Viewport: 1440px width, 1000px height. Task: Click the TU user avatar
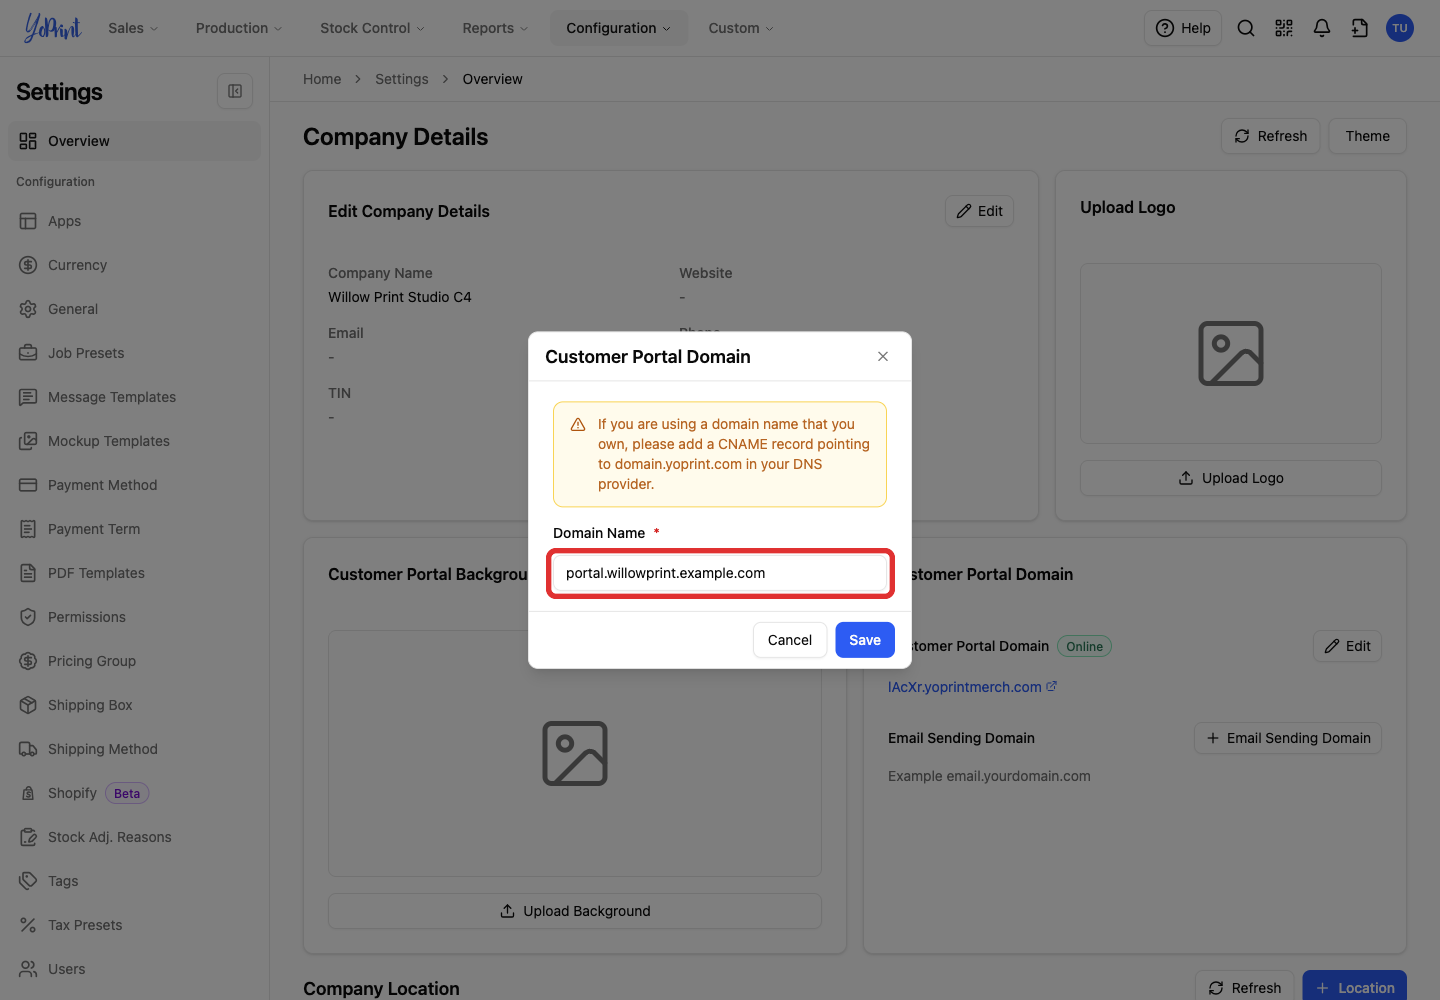point(1400,28)
